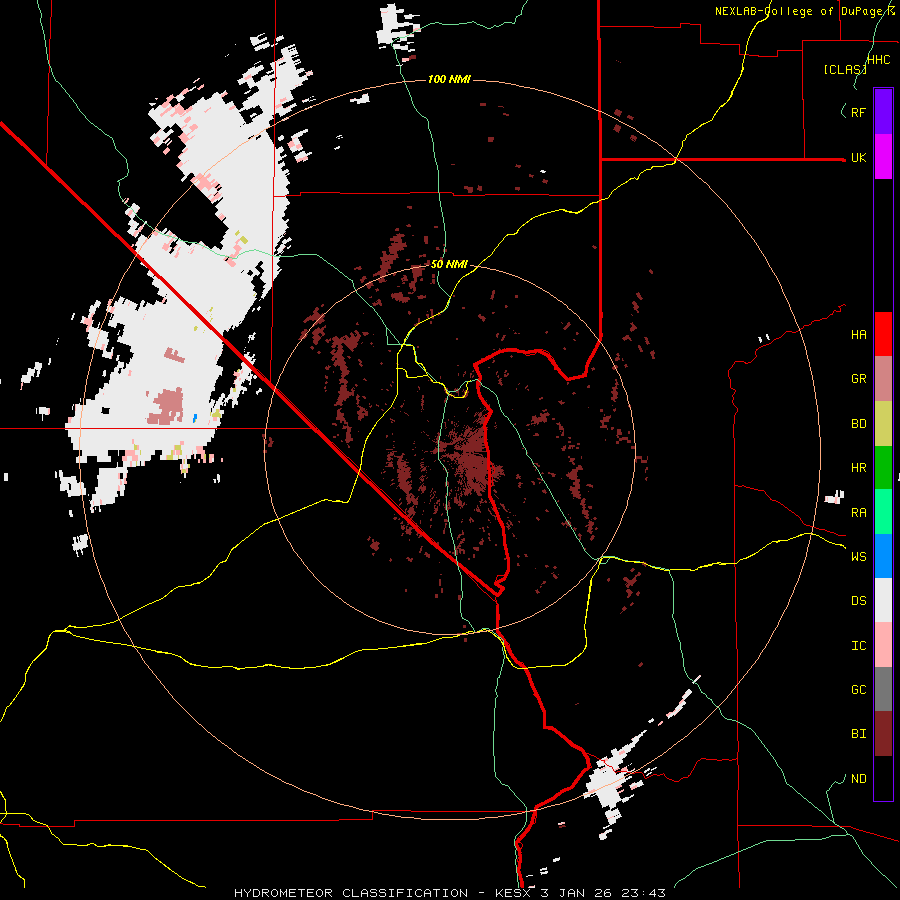This screenshot has height=900, width=900.
Task: Click the GC legend label
Action: click(x=859, y=690)
